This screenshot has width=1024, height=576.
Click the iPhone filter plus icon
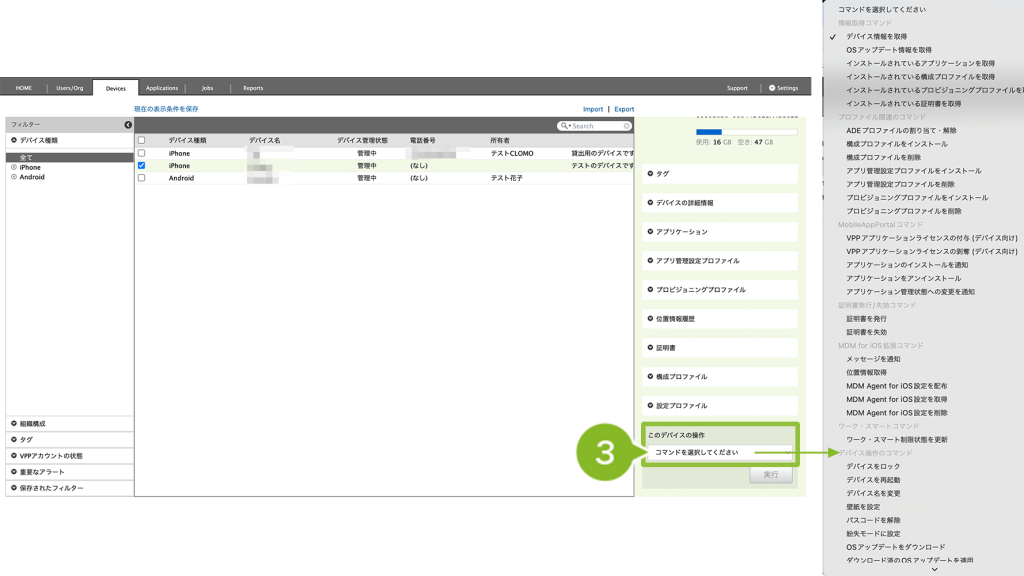click(14, 167)
